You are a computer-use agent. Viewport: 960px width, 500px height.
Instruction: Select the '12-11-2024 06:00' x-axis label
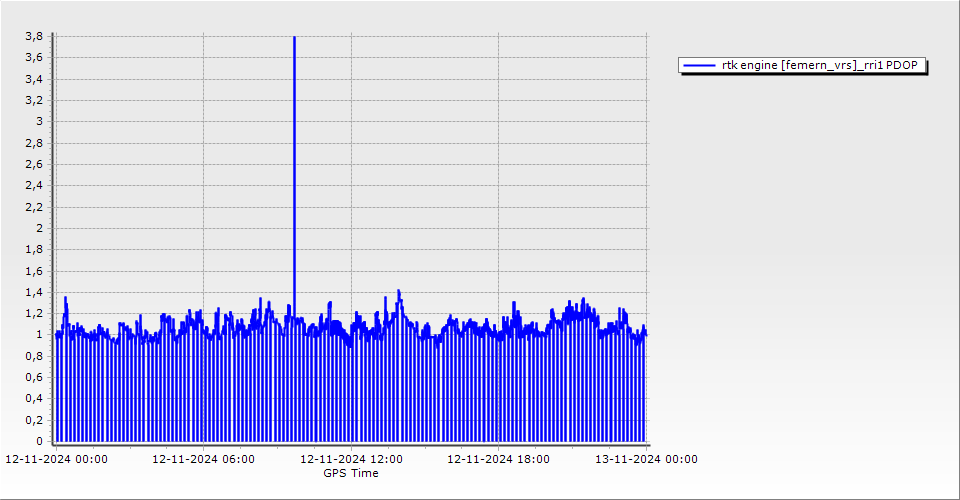coord(203,460)
